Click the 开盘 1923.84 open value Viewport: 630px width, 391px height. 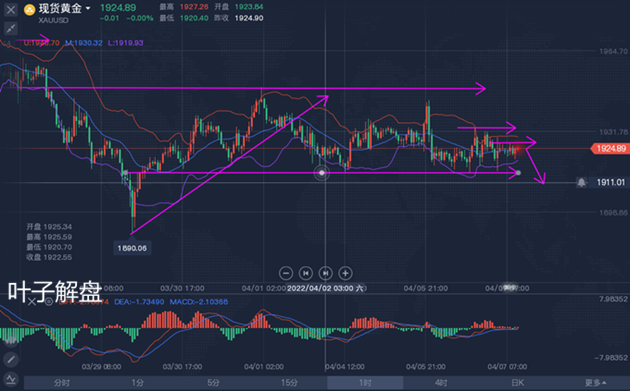239,7
